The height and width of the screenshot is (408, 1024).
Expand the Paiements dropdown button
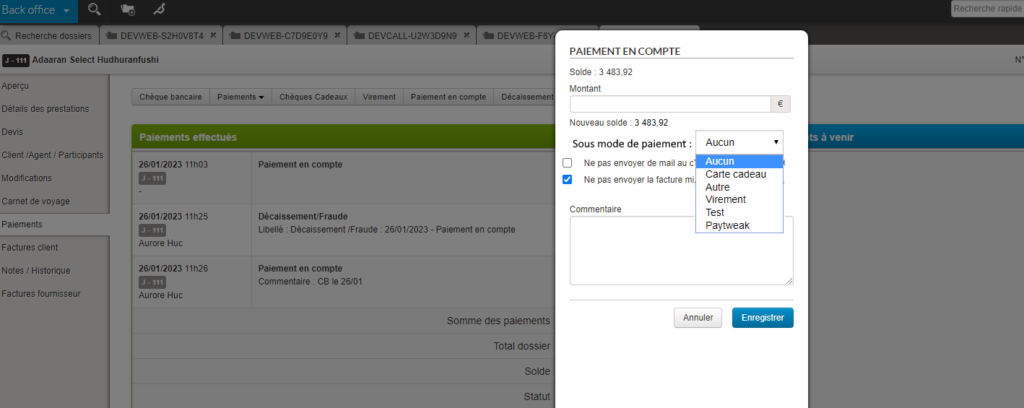click(241, 97)
